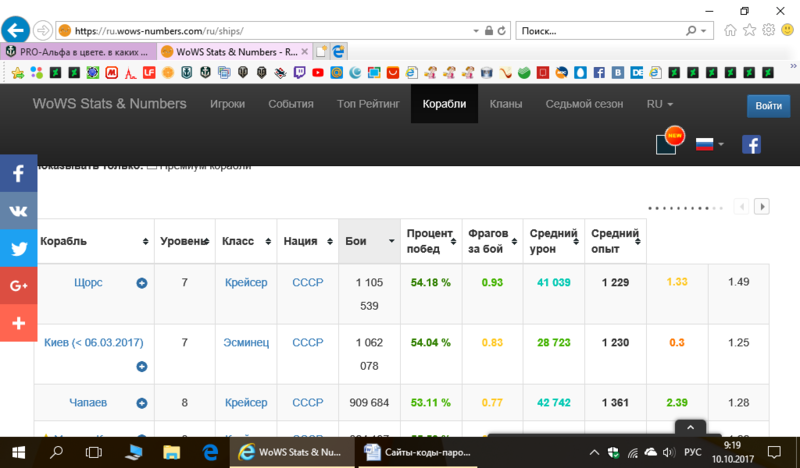Close the WoWS Stats & Numbers tab
The image size is (800, 468).
305,52
